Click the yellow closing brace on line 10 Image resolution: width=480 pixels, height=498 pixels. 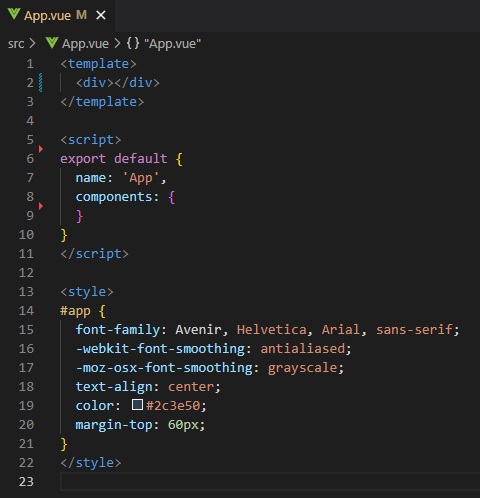[x=64, y=235]
